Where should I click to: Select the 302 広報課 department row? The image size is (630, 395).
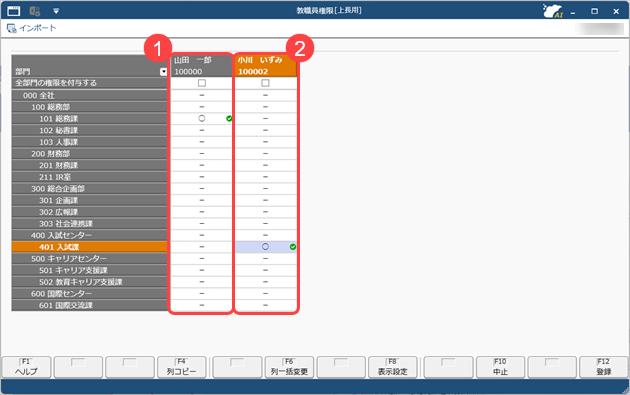[89, 212]
